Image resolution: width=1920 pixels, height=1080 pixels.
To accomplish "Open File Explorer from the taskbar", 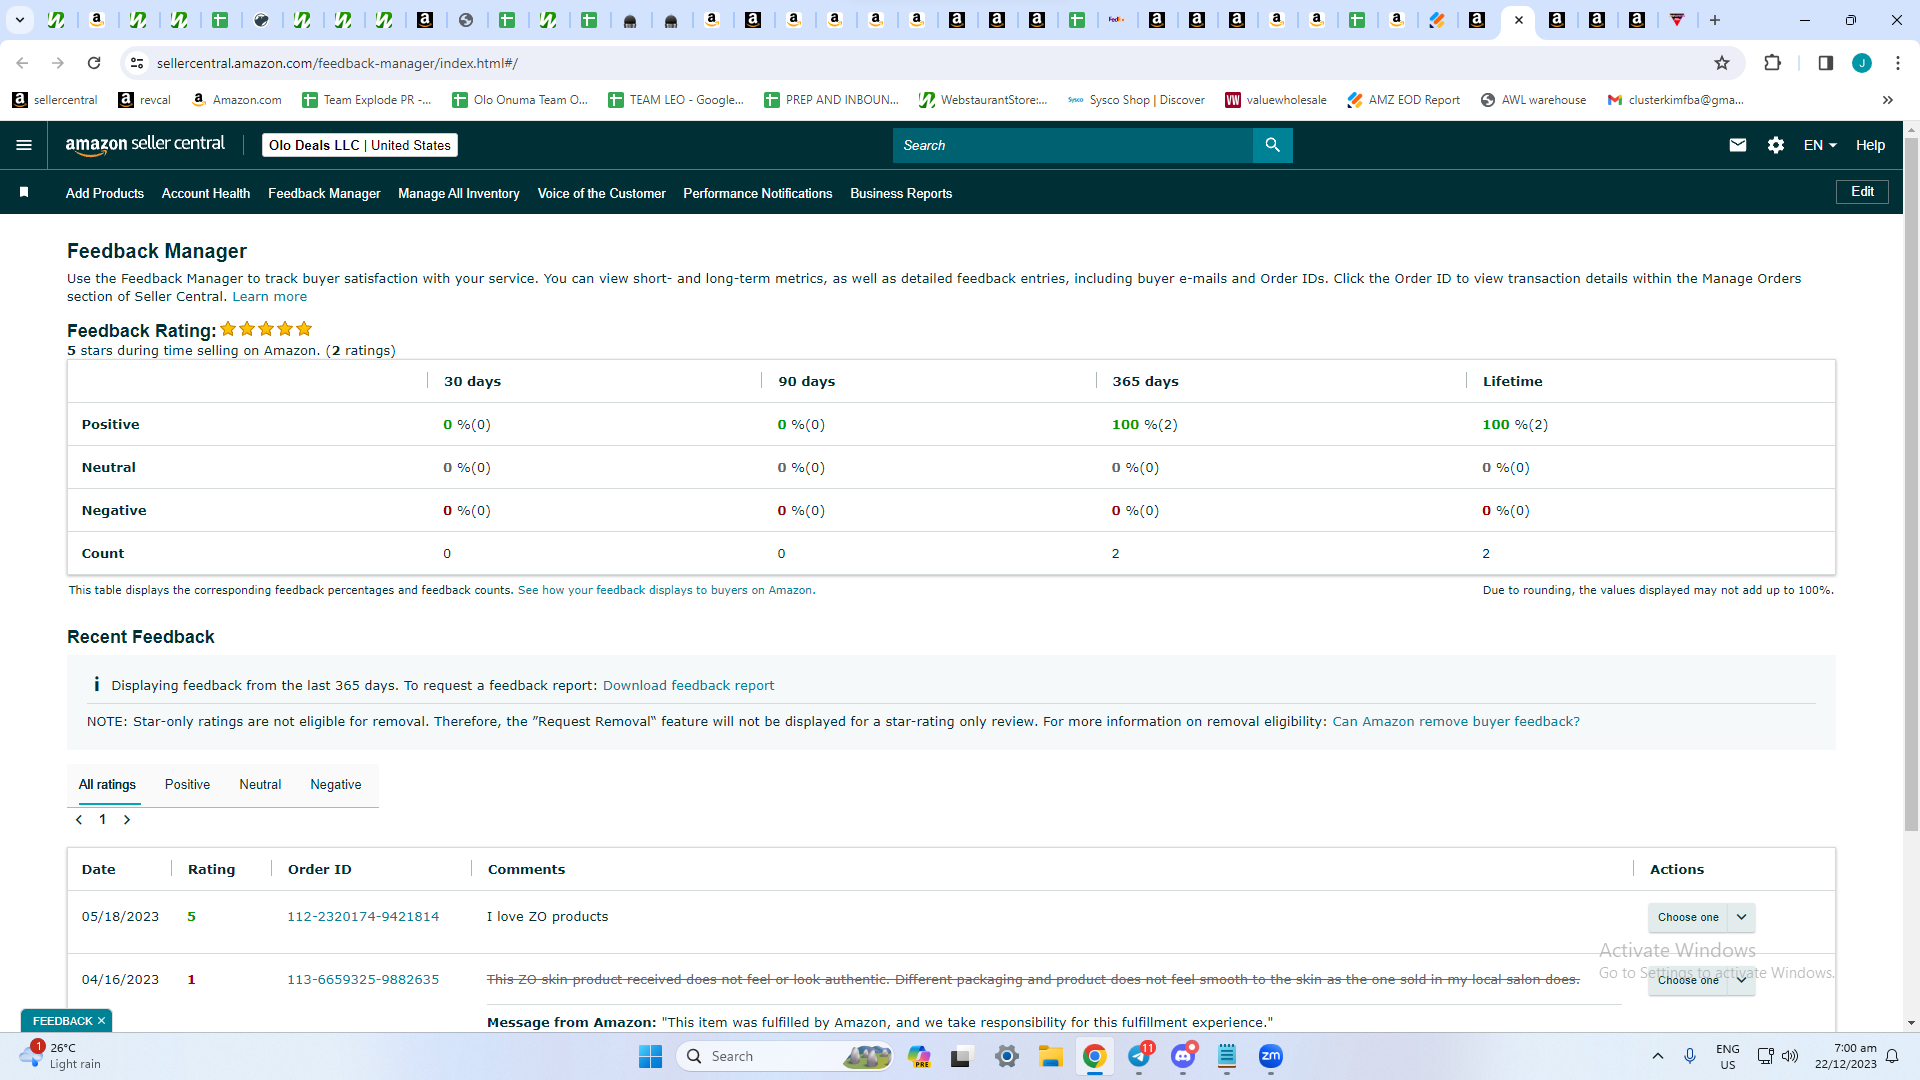I will [x=1050, y=1056].
